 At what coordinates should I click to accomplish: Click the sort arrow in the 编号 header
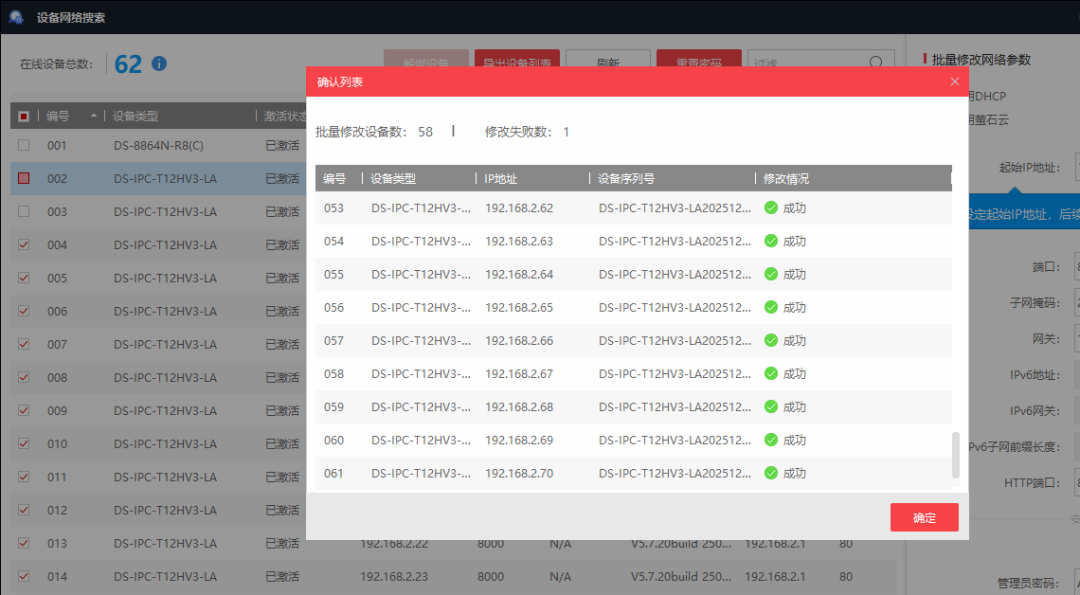coord(94,116)
